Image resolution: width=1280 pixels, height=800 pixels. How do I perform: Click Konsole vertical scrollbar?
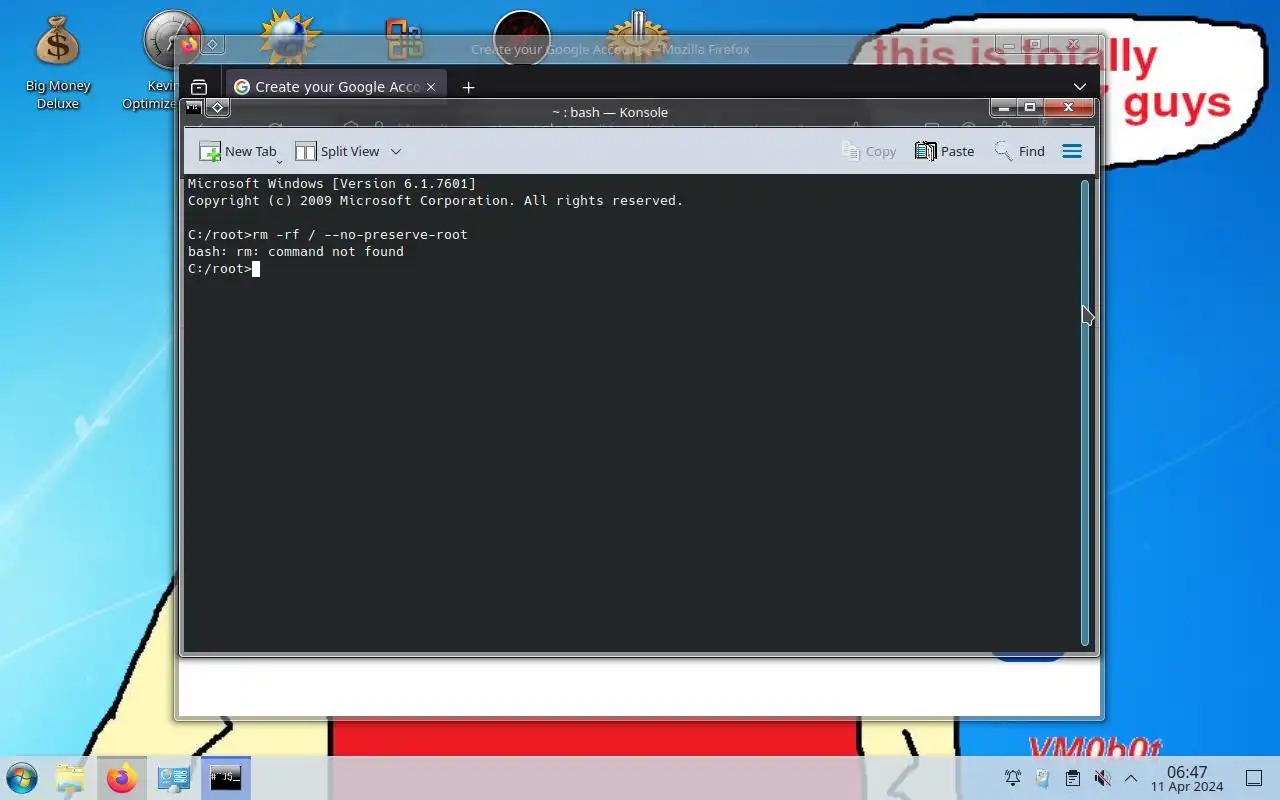click(1085, 413)
